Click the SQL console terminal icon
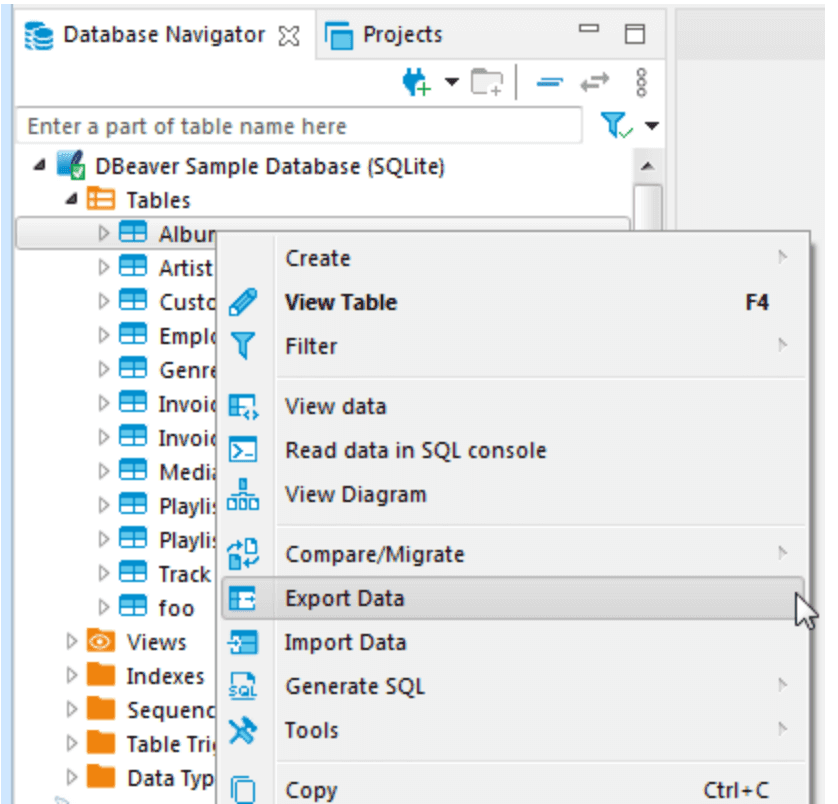 (243, 449)
